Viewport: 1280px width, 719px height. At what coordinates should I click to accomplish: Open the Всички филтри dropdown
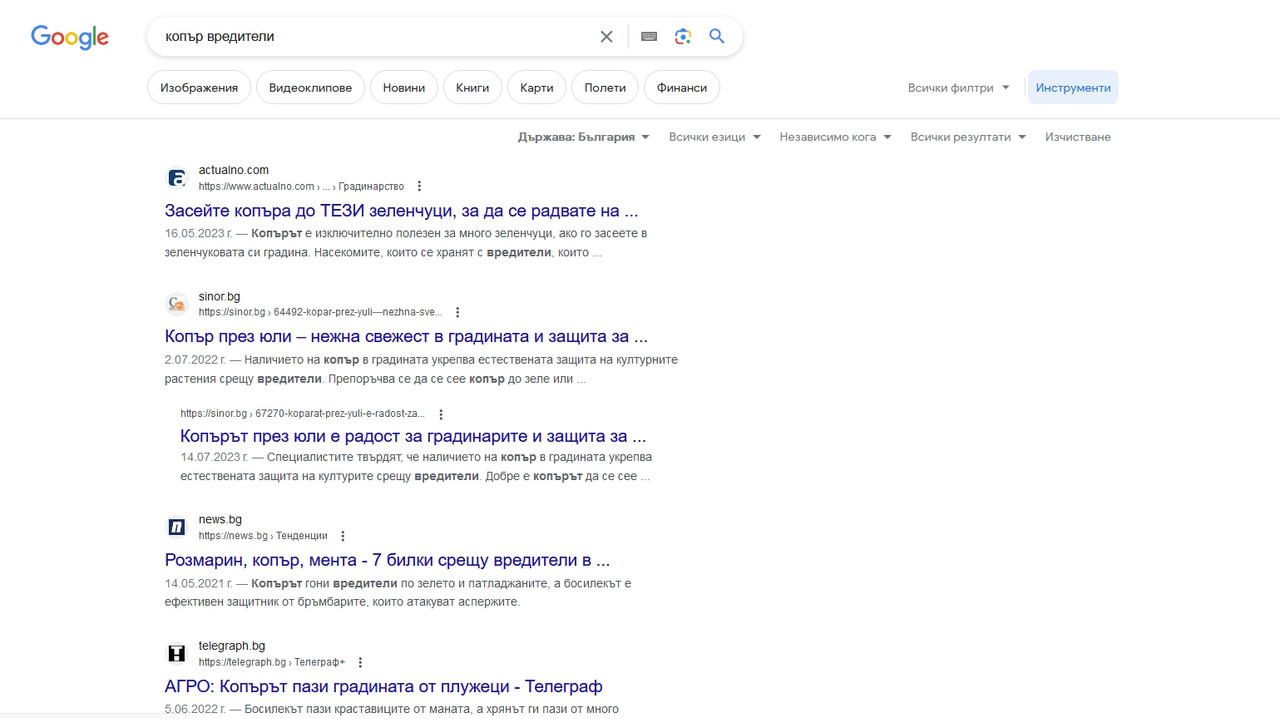(x=958, y=88)
